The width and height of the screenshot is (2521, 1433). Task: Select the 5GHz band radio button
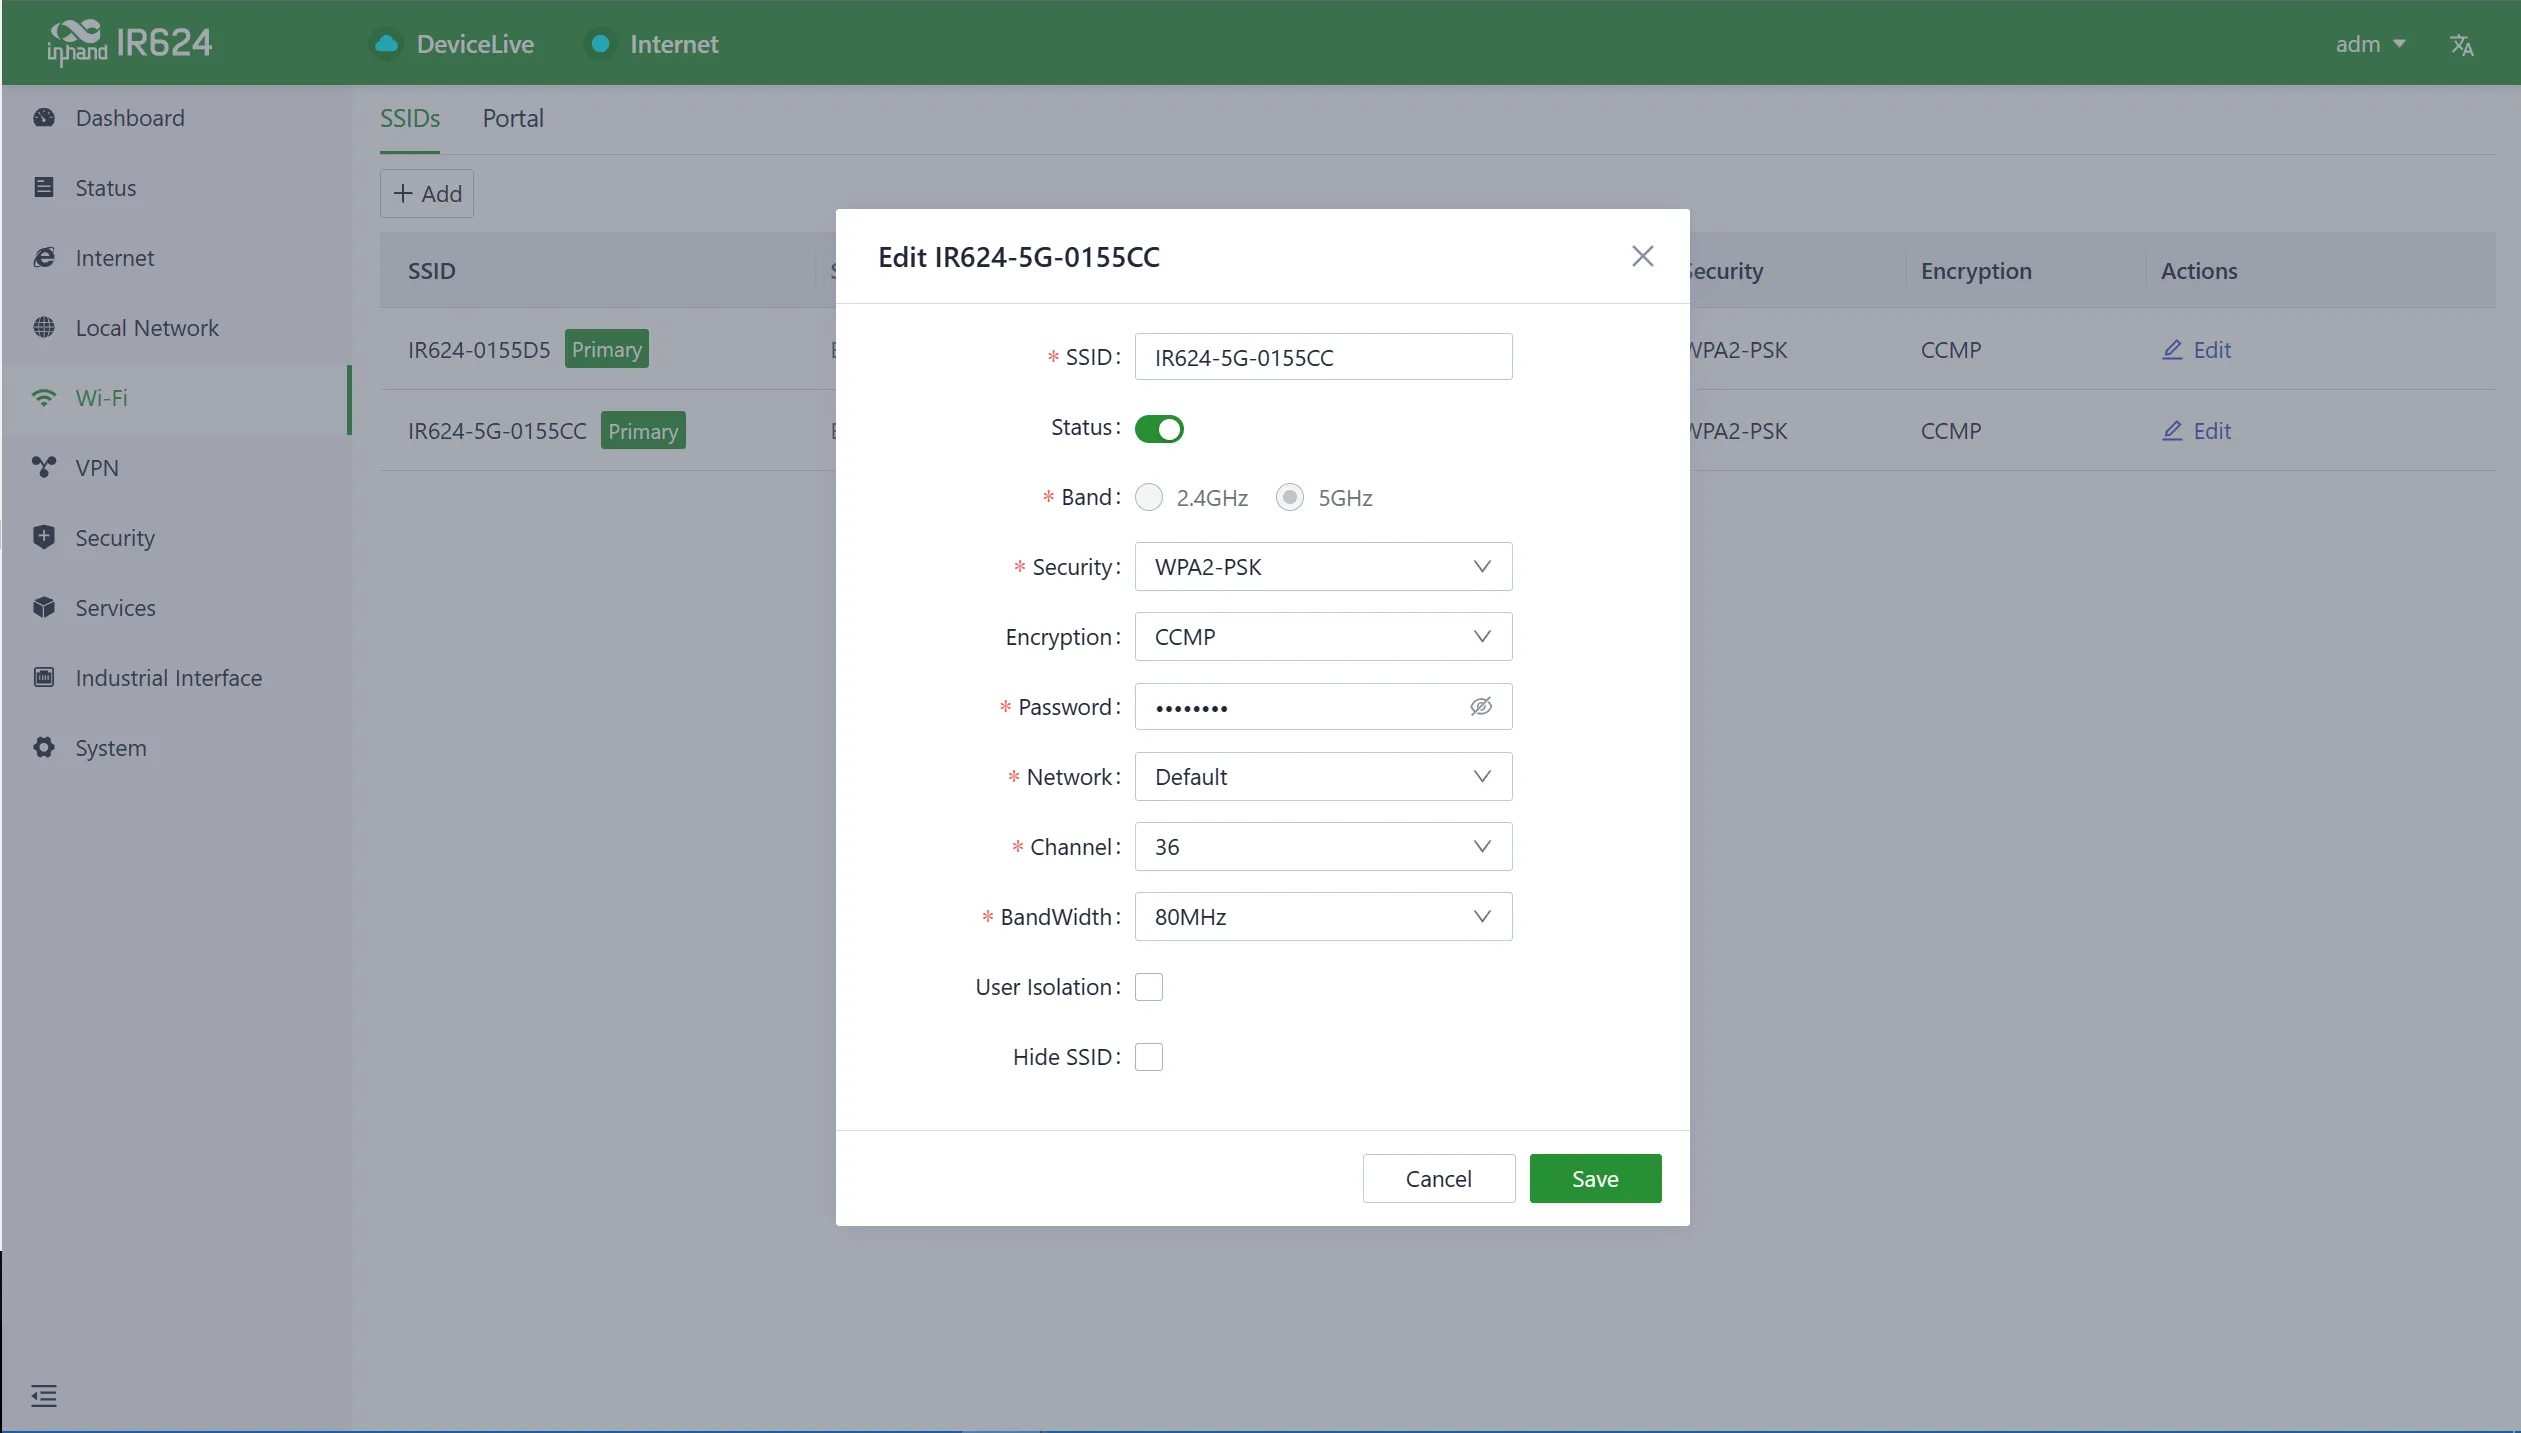(1290, 497)
